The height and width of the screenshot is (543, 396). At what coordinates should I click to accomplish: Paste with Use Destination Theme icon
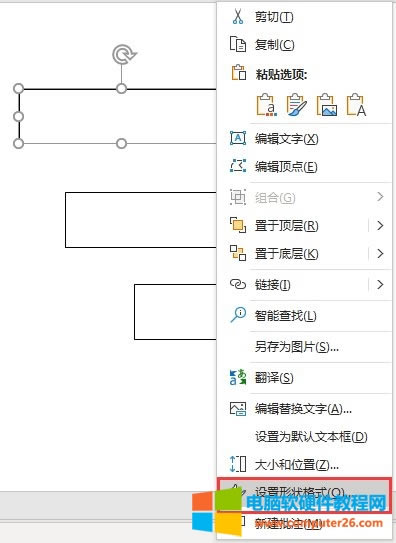pos(266,105)
